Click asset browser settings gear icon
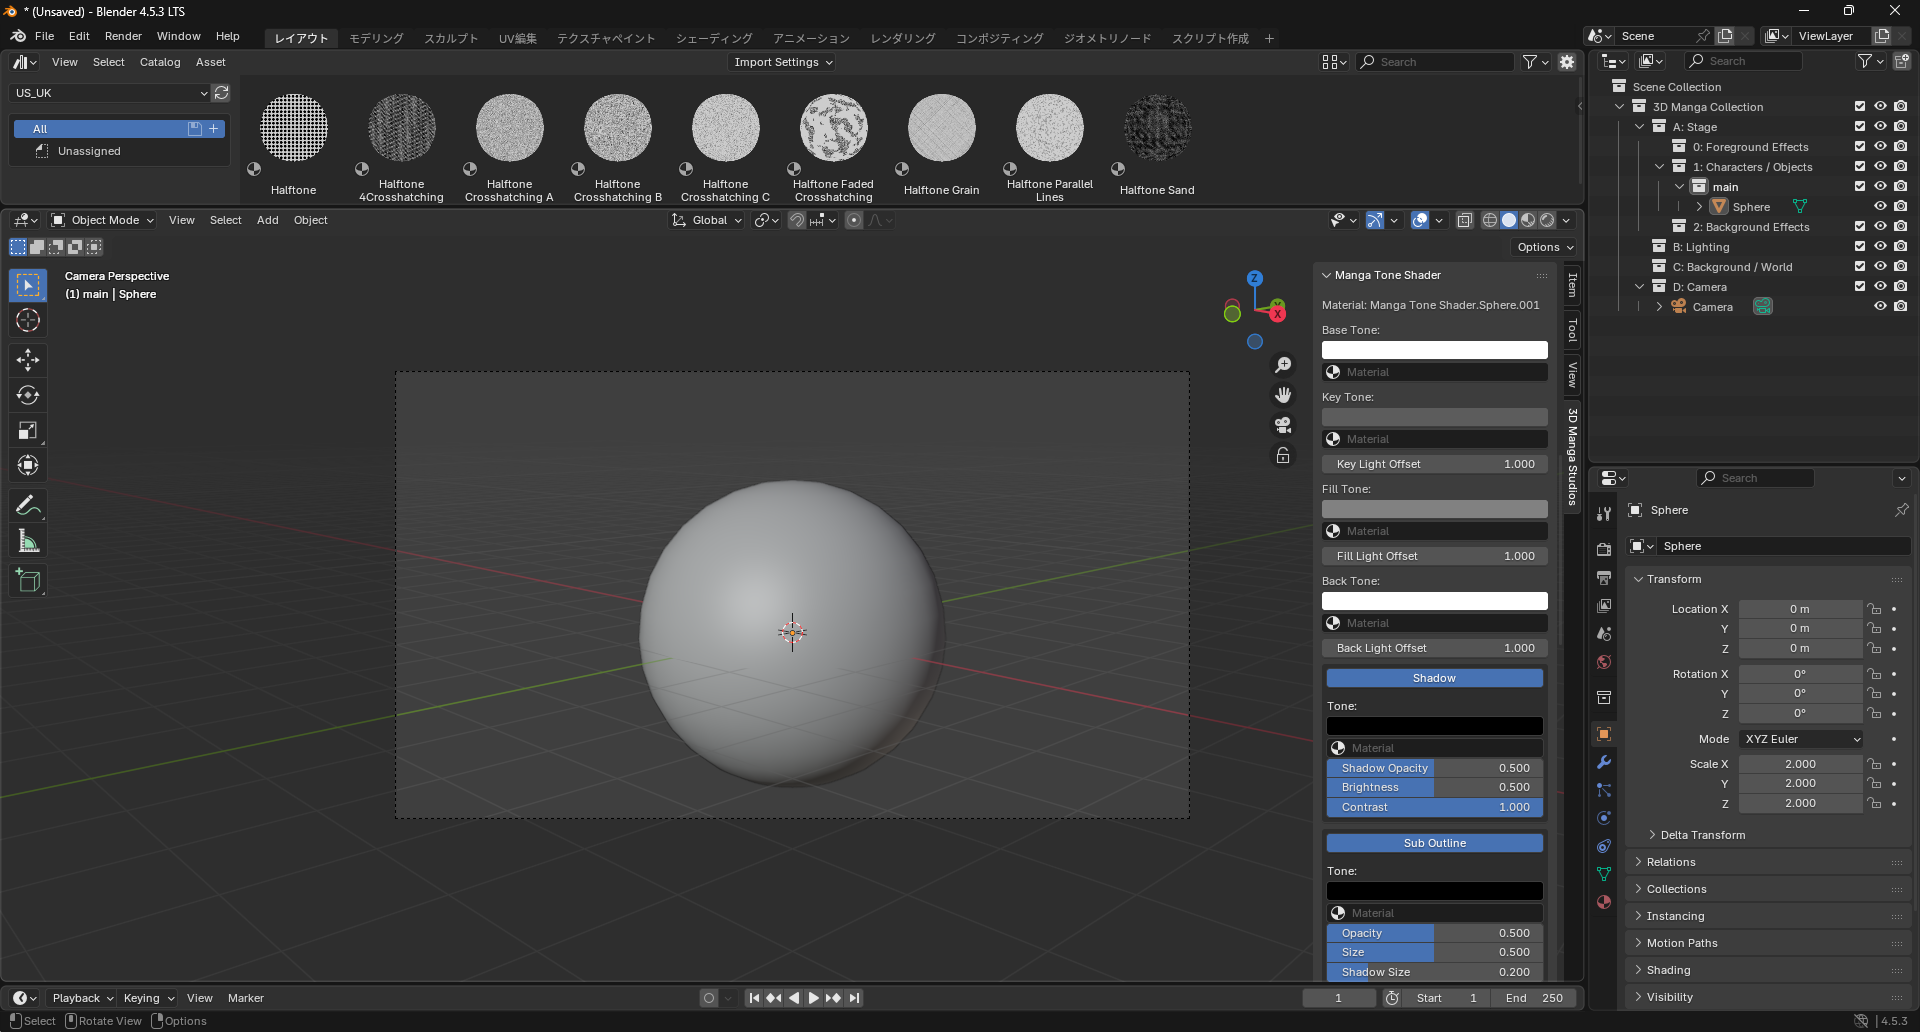The width and height of the screenshot is (1920, 1032). pos(1567,62)
